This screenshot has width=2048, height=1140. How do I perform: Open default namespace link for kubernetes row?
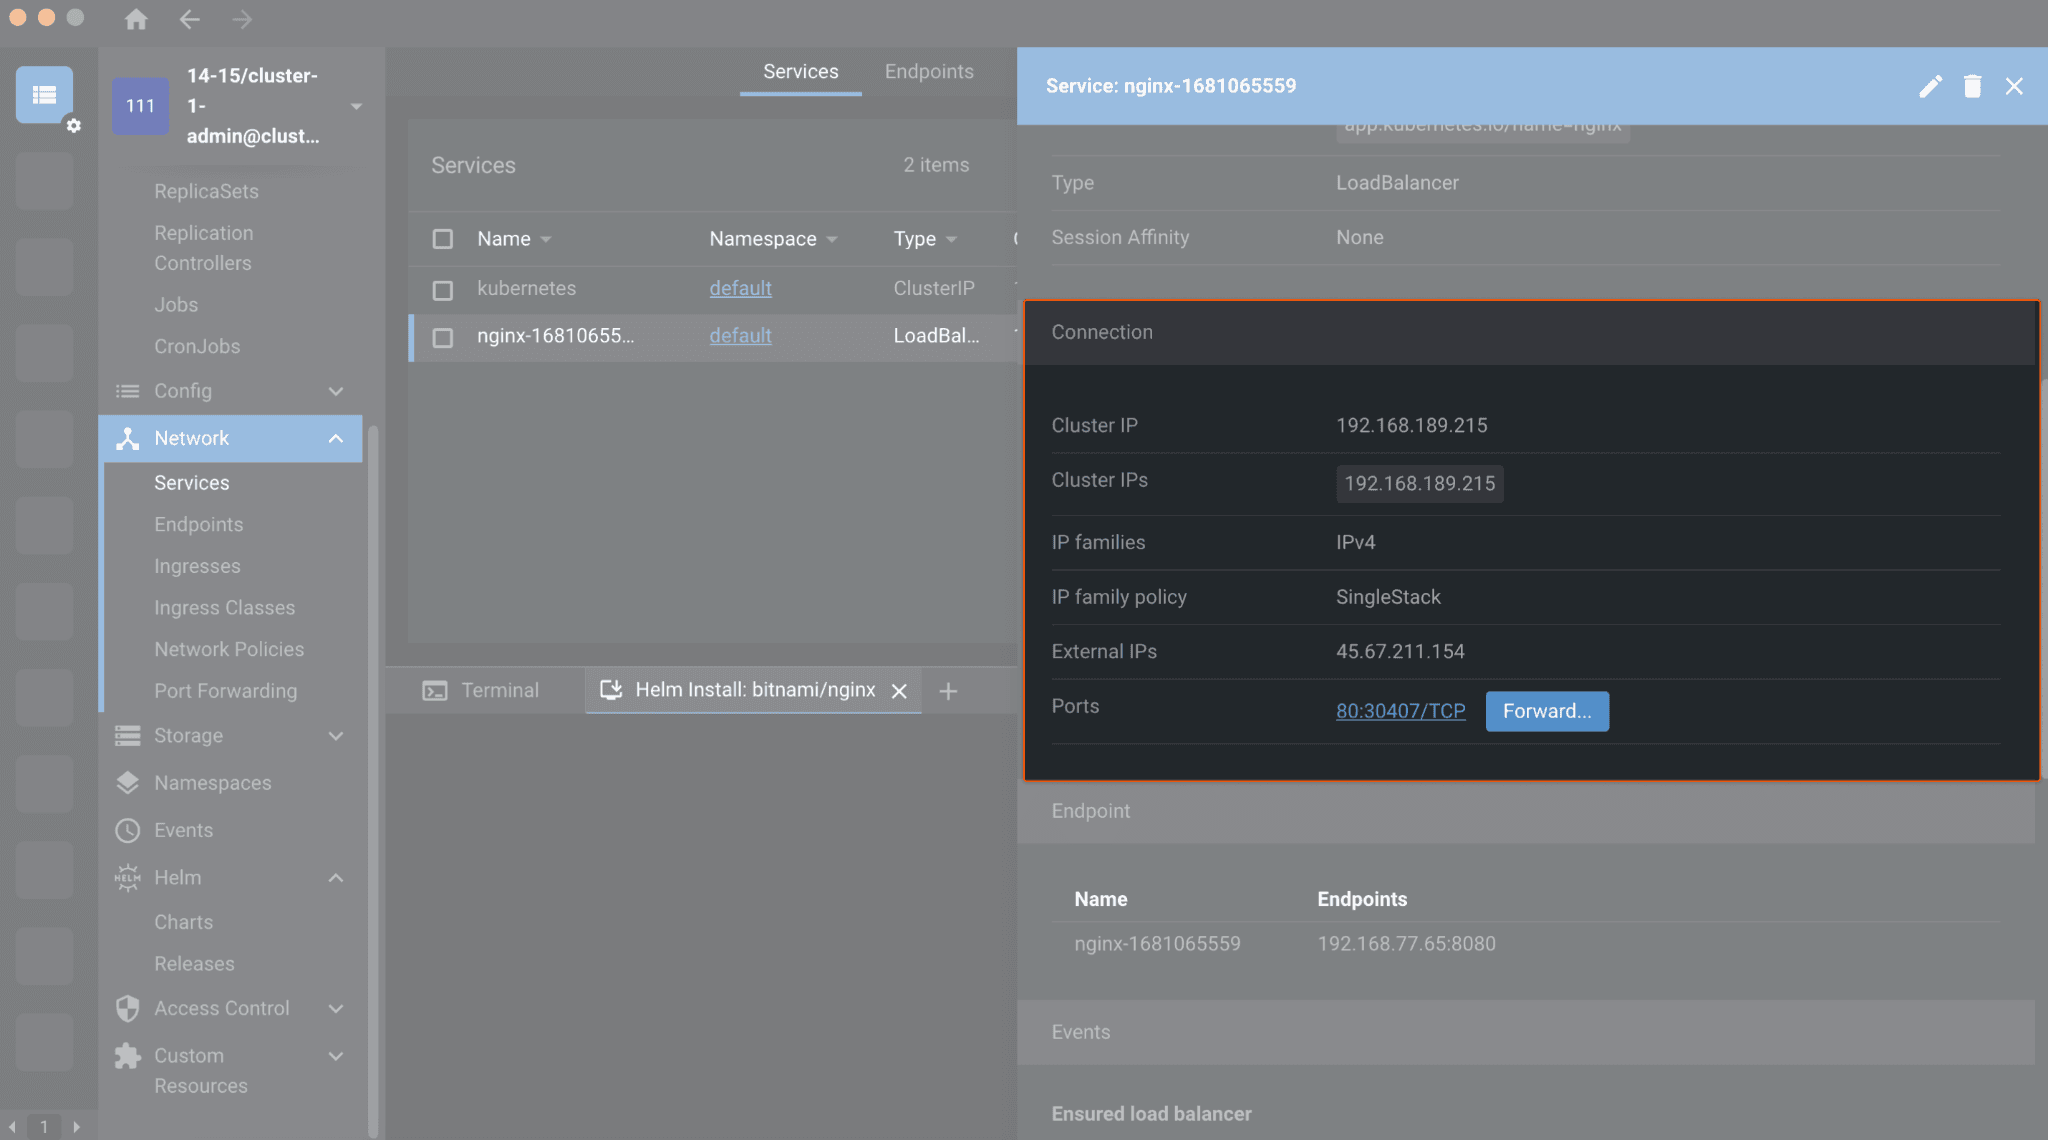point(740,288)
